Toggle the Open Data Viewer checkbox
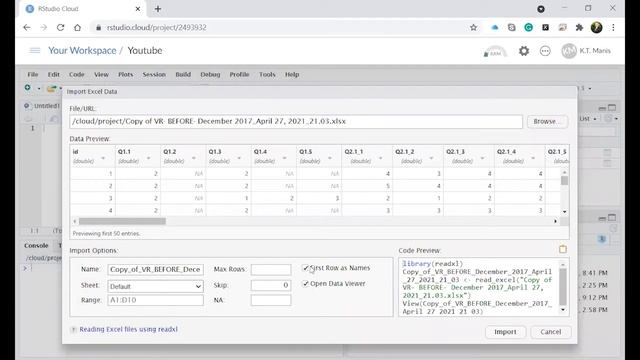This screenshot has height=360, width=640. click(305, 284)
